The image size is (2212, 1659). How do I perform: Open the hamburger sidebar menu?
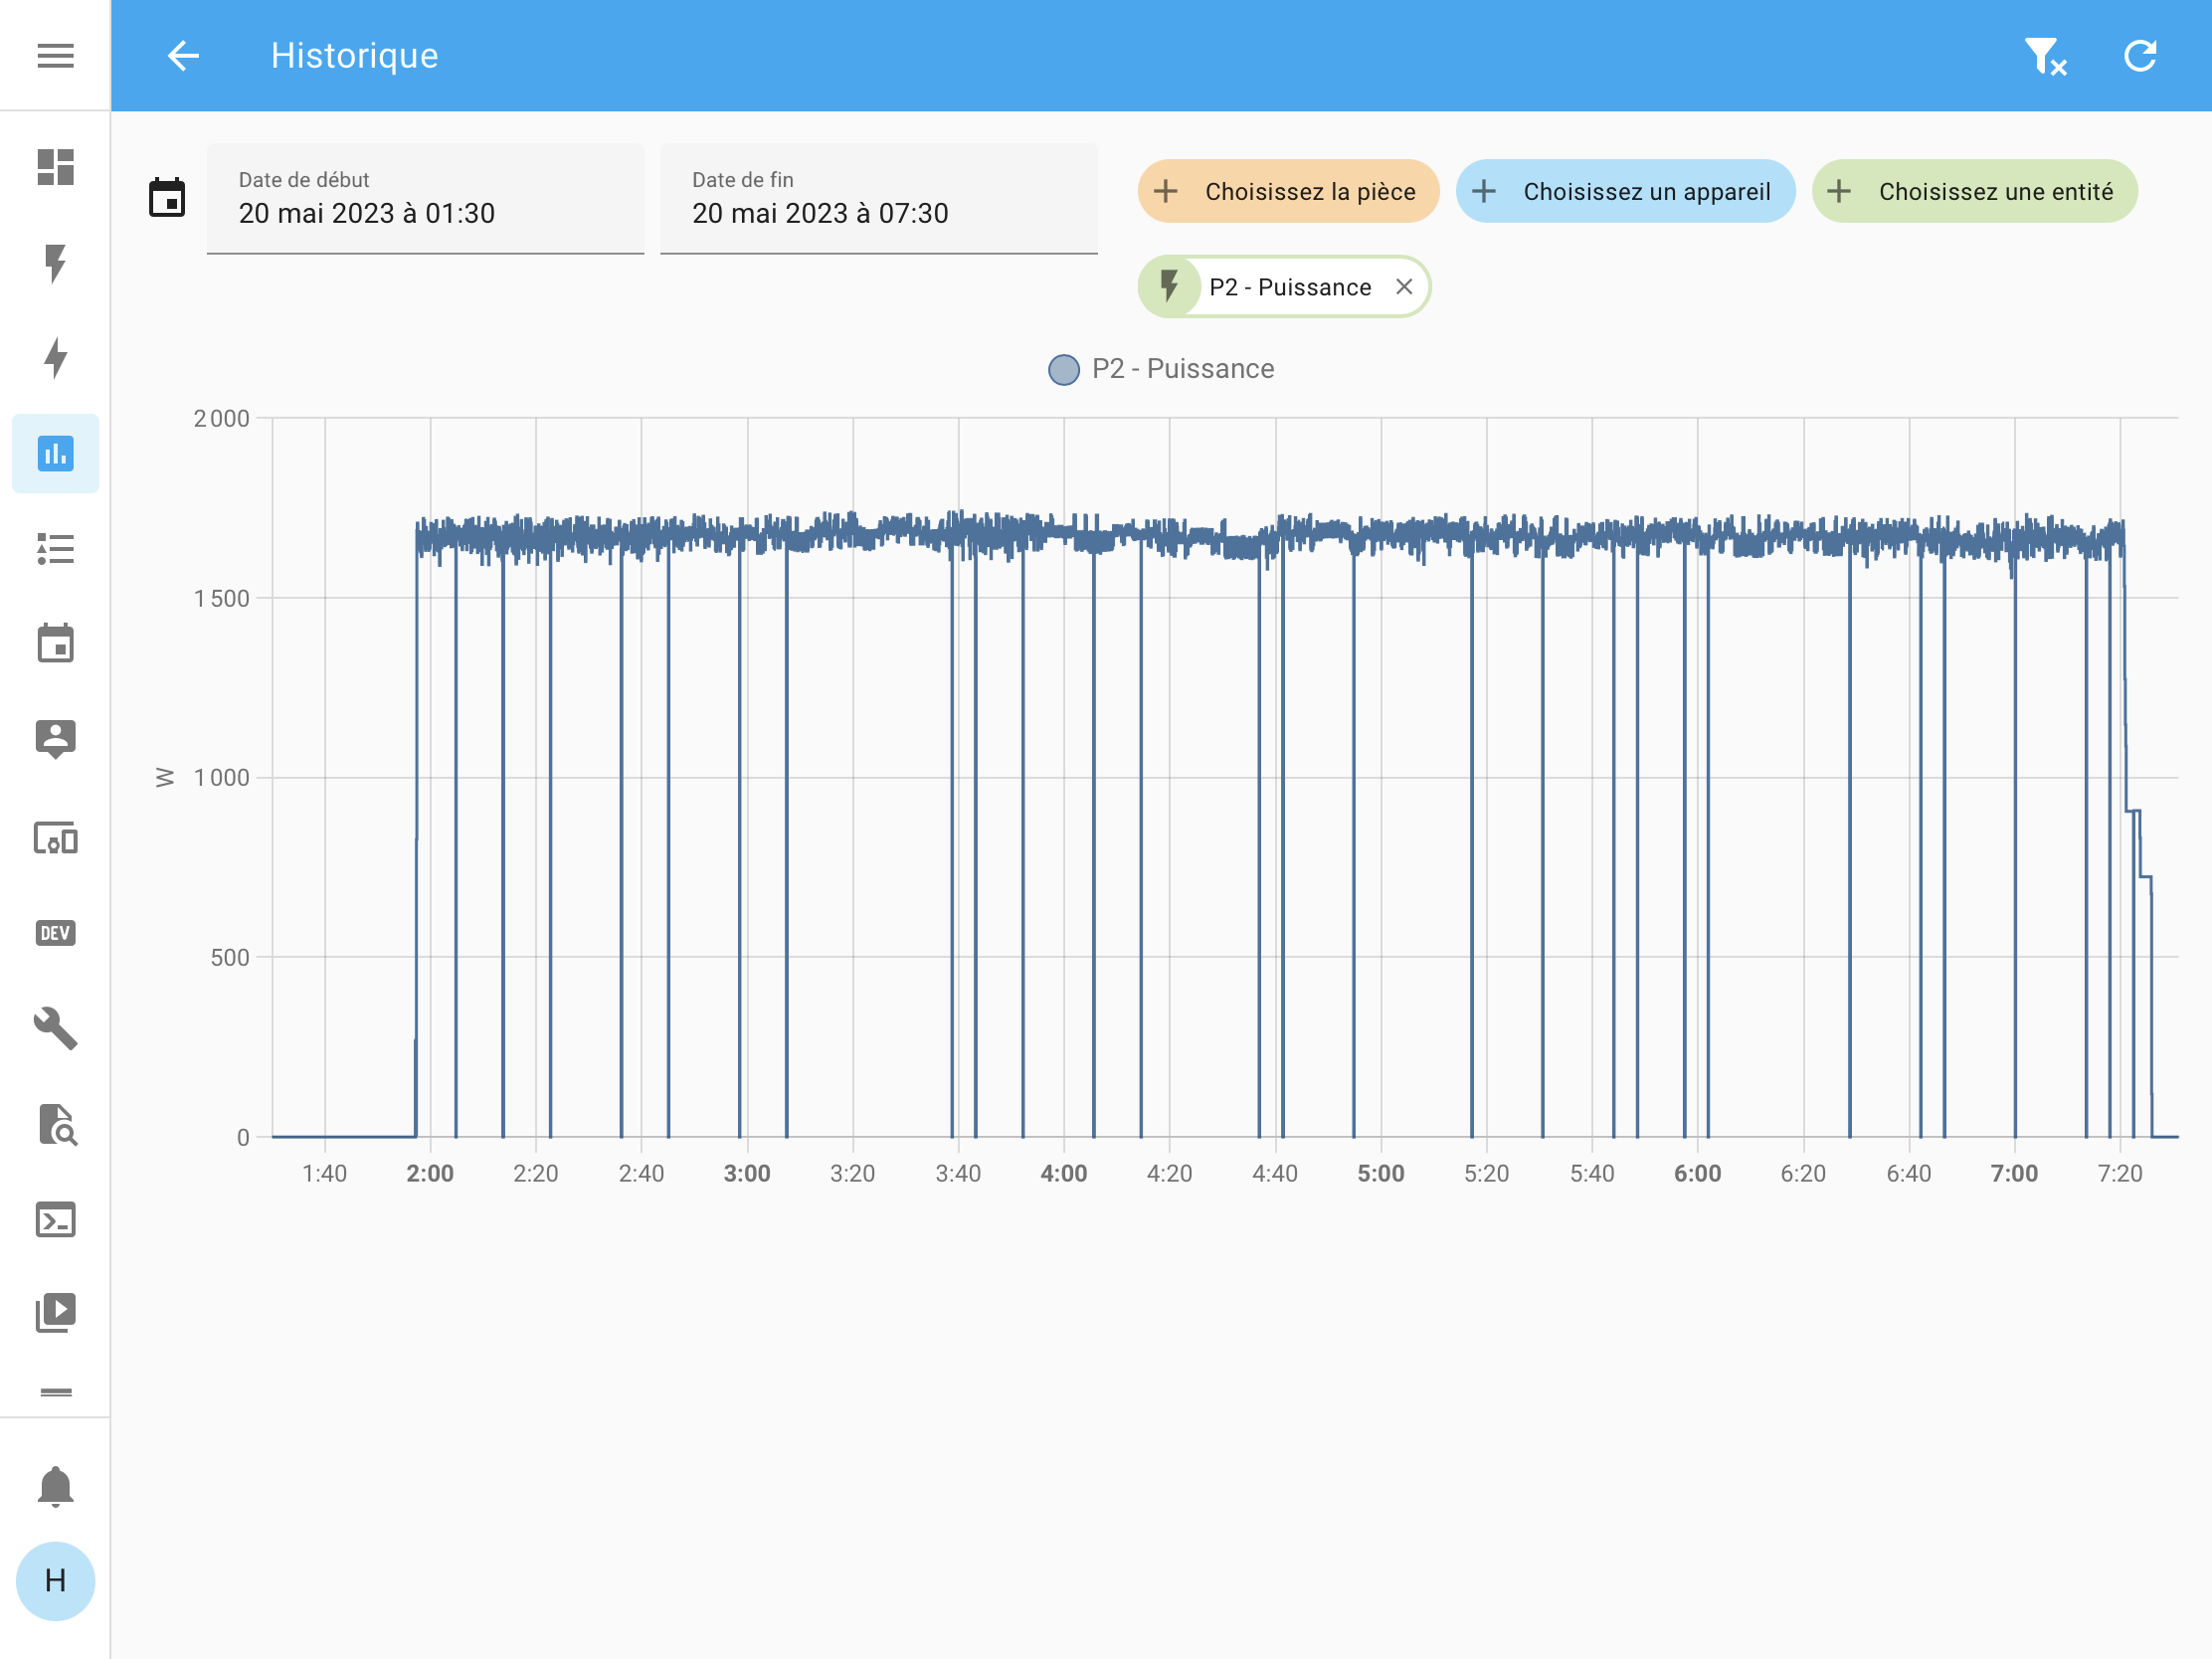tap(55, 55)
